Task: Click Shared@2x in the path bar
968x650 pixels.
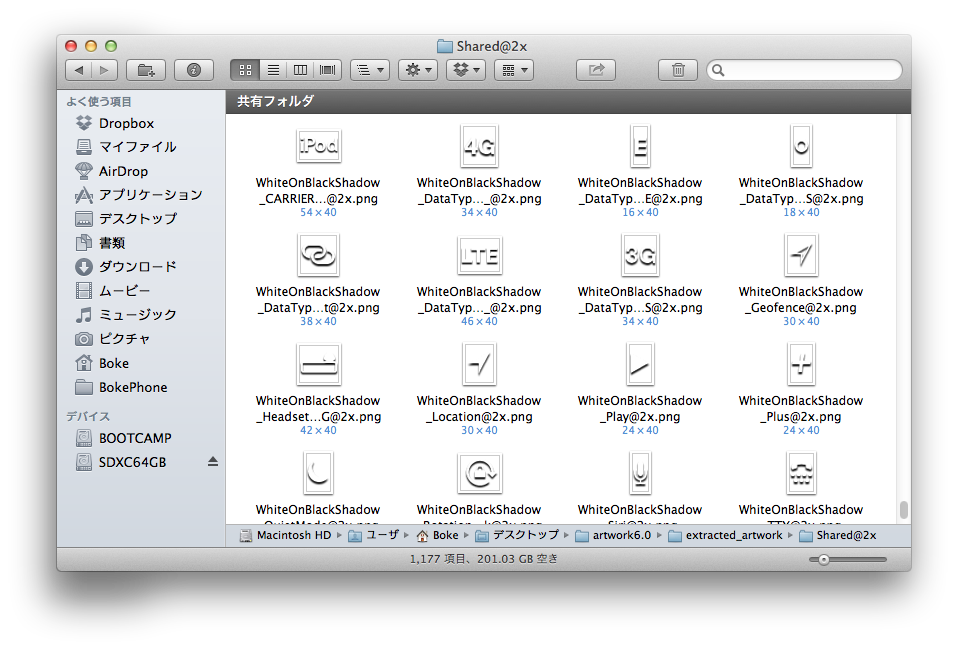Action: (838, 535)
